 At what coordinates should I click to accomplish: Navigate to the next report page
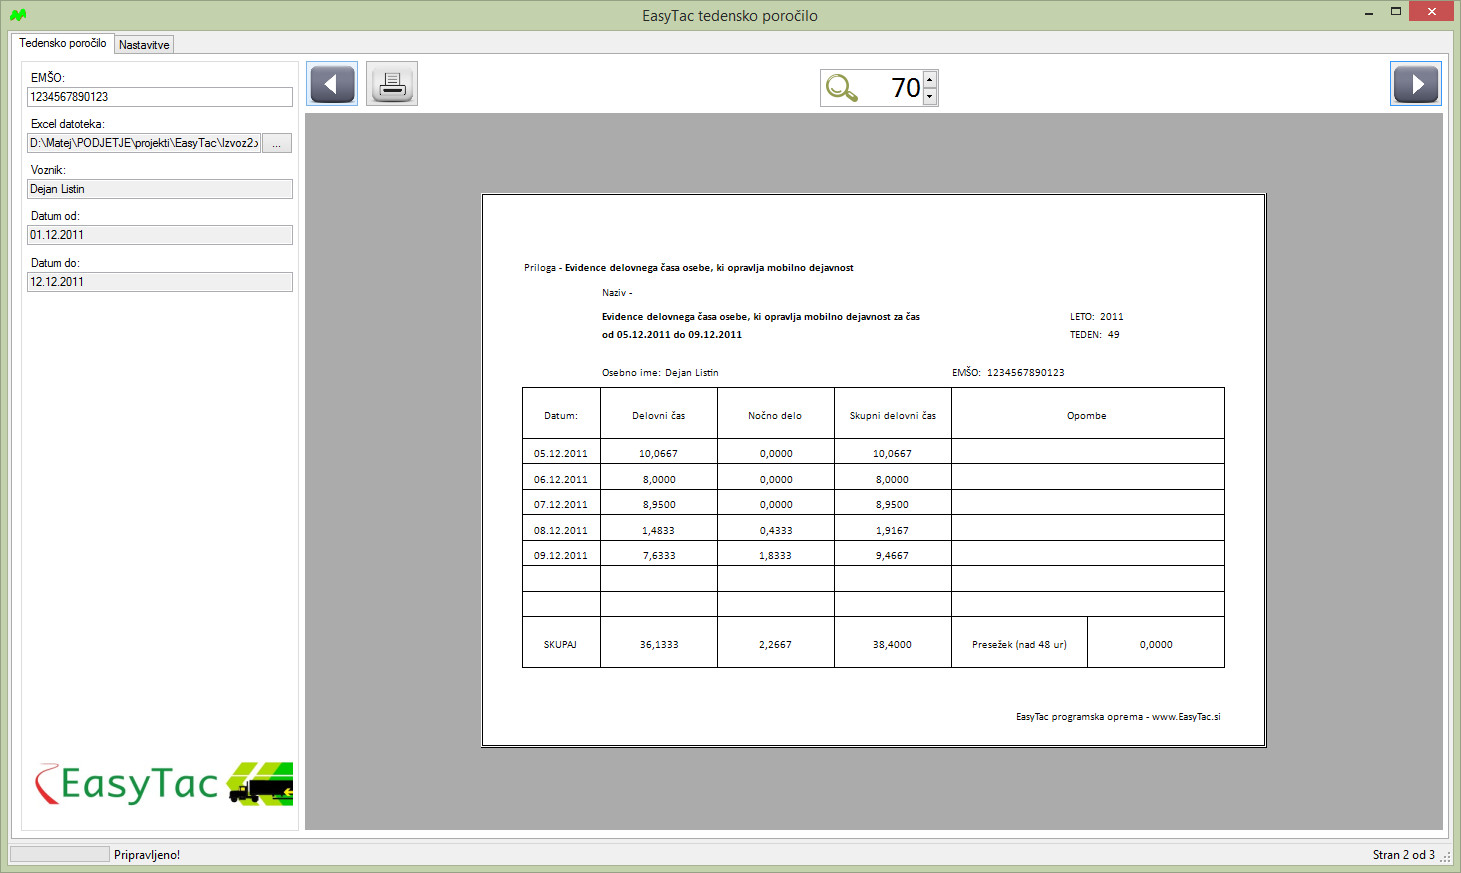[x=1415, y=84]
